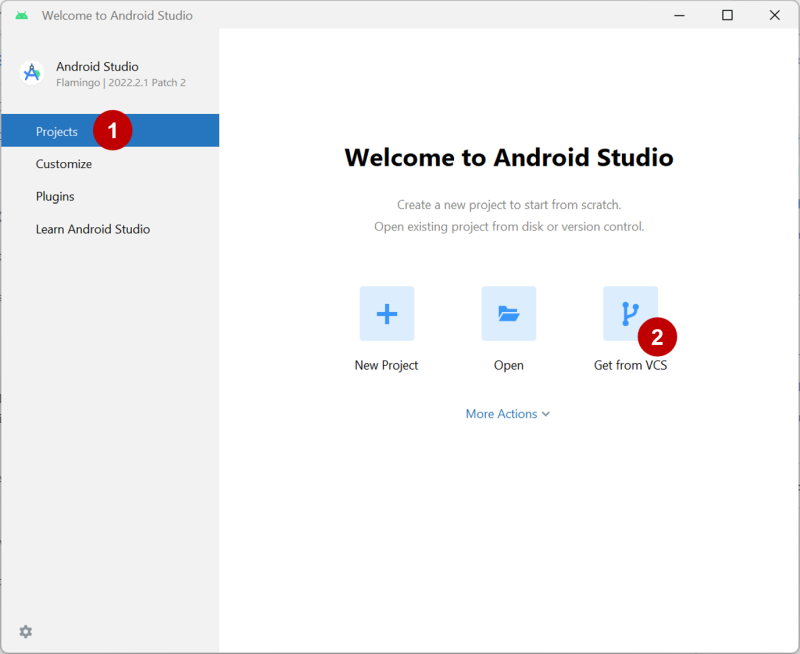The height and width of the screenshot is (654, 800).
Task: Expand the More Actions dropdown
Action: coord(508,414)
